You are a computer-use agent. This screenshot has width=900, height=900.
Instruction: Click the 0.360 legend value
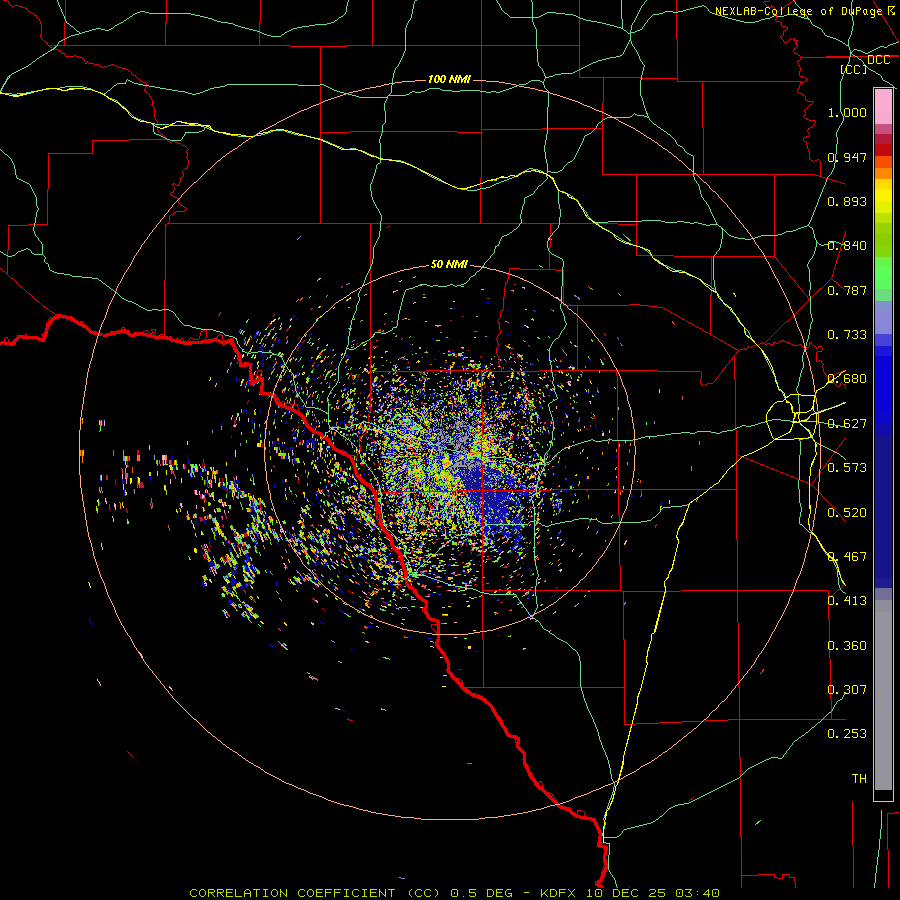[x=847, y=645]
